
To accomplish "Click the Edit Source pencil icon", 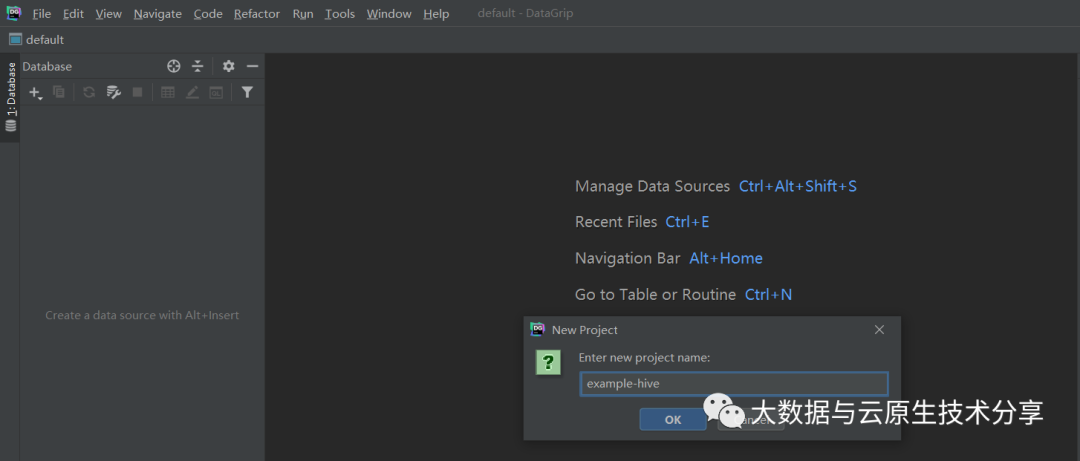I will 192,92.
